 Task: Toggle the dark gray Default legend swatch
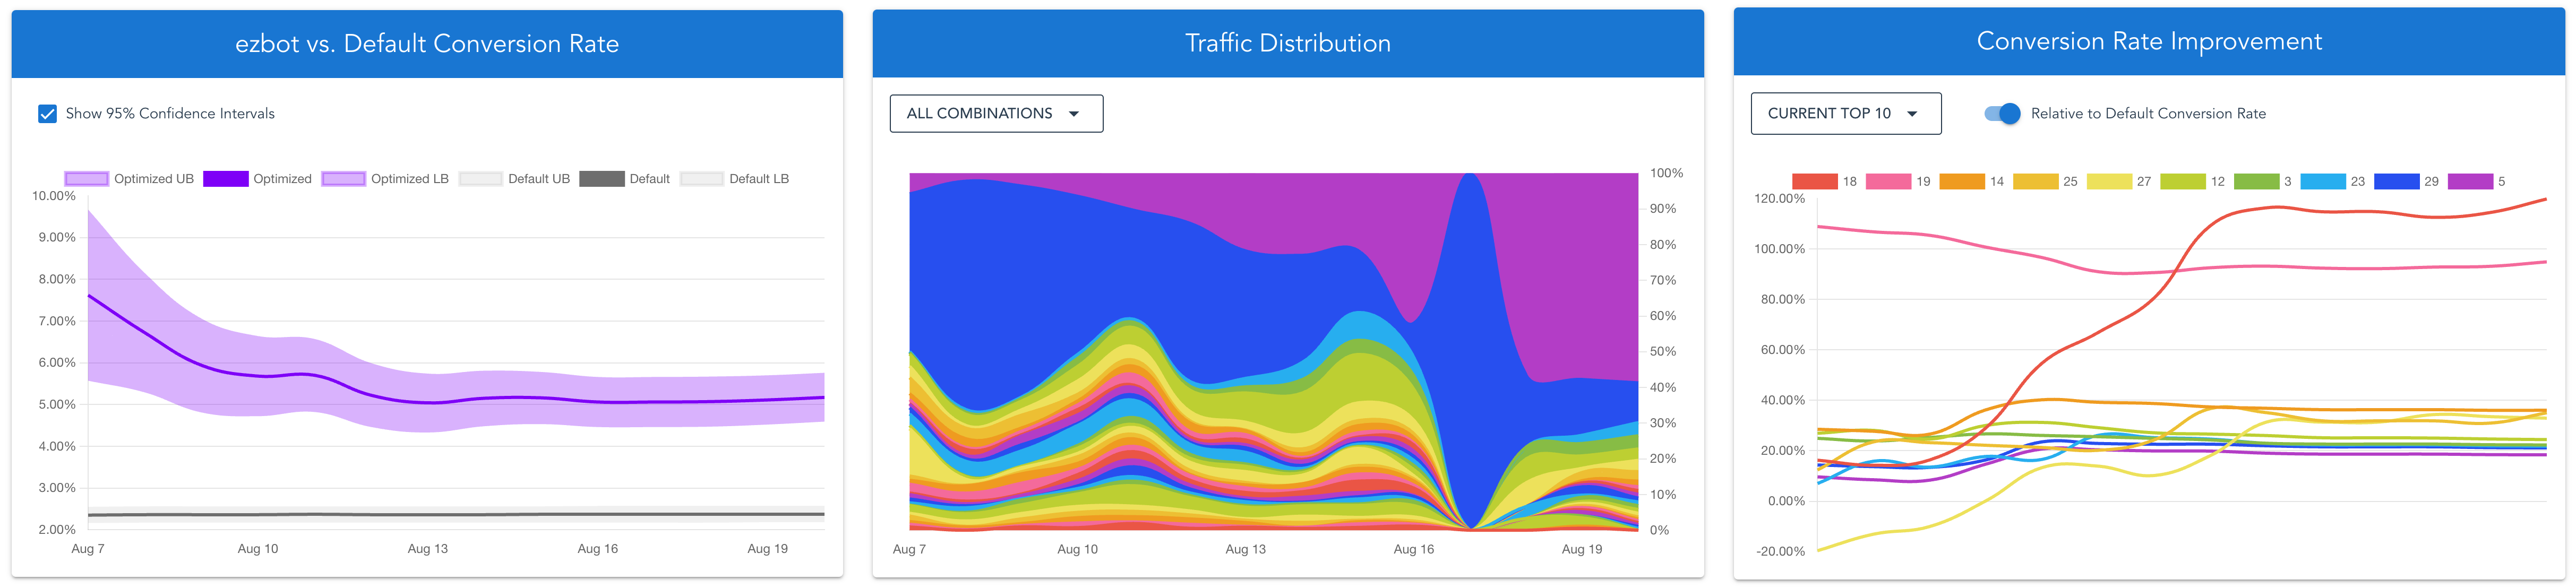602,179
